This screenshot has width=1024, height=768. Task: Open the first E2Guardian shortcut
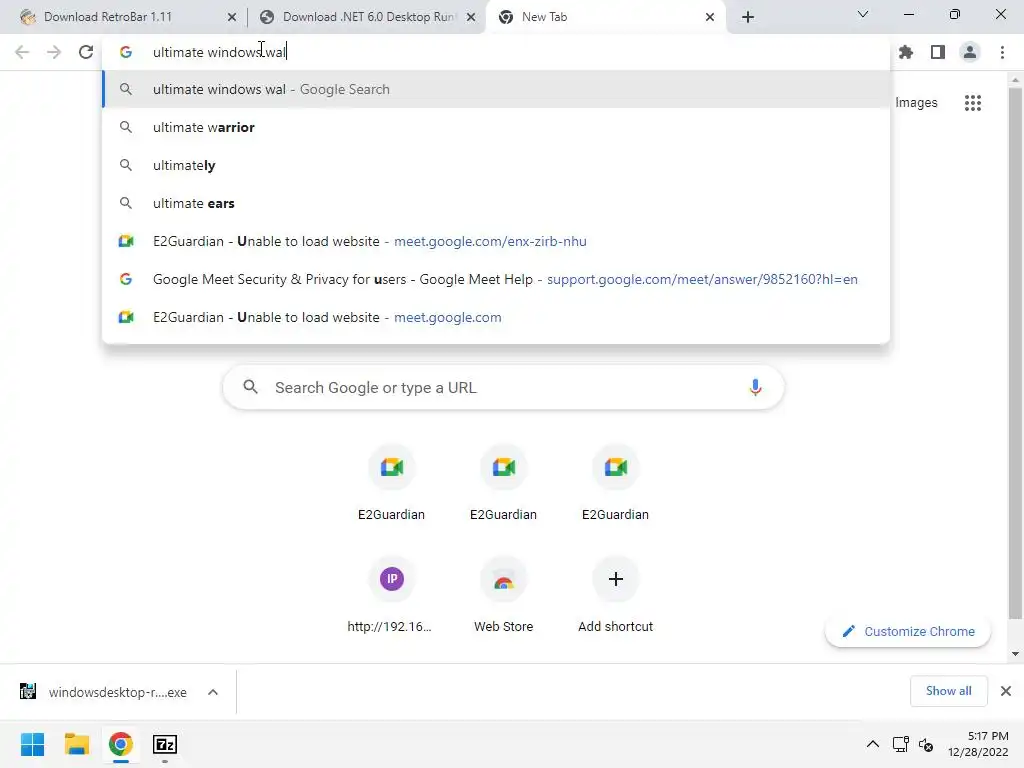click(x=391, y=483)
